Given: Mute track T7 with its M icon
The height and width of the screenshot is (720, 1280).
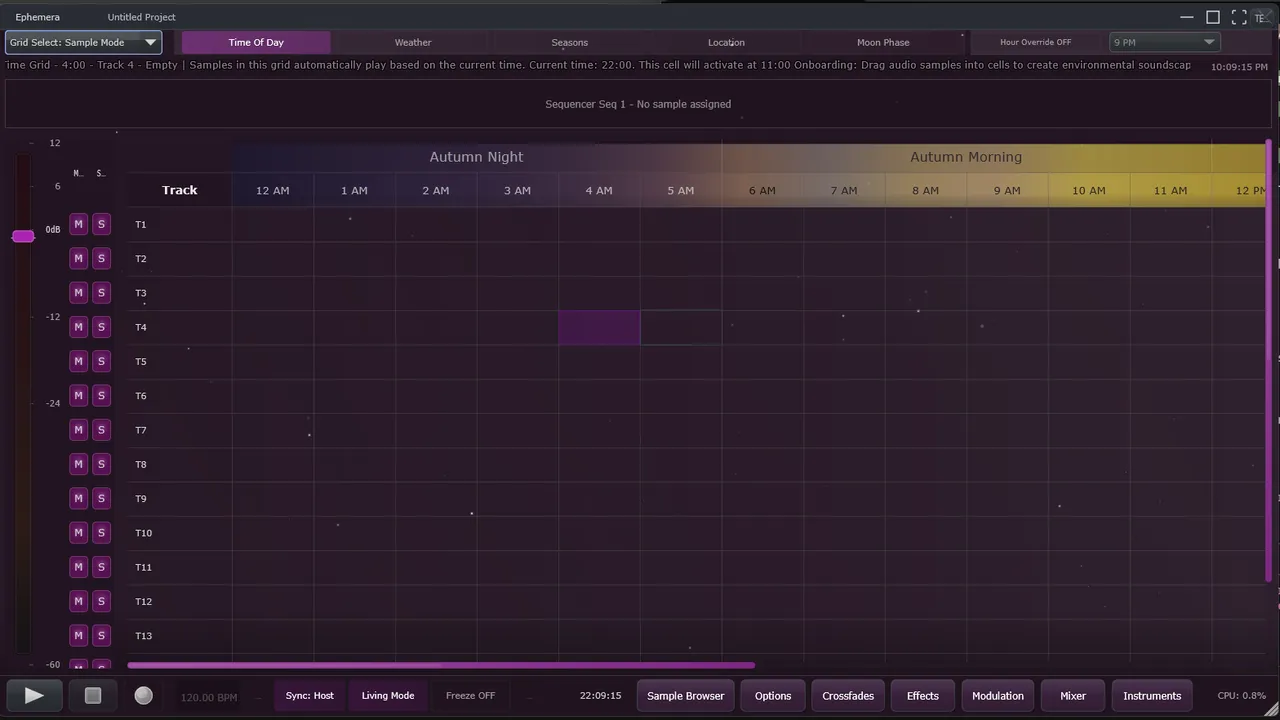Looking at the screenshot, I should coord(78,429).
